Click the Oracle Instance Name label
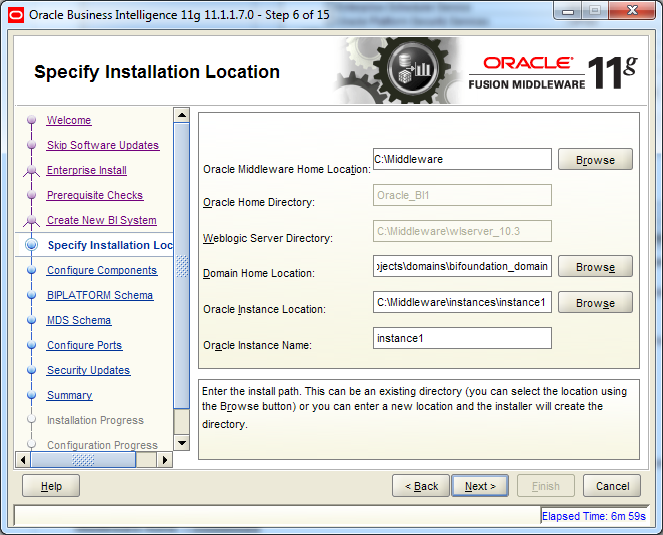Image resolution: width=663 pixels, height=535 pixels. [257, 345]
